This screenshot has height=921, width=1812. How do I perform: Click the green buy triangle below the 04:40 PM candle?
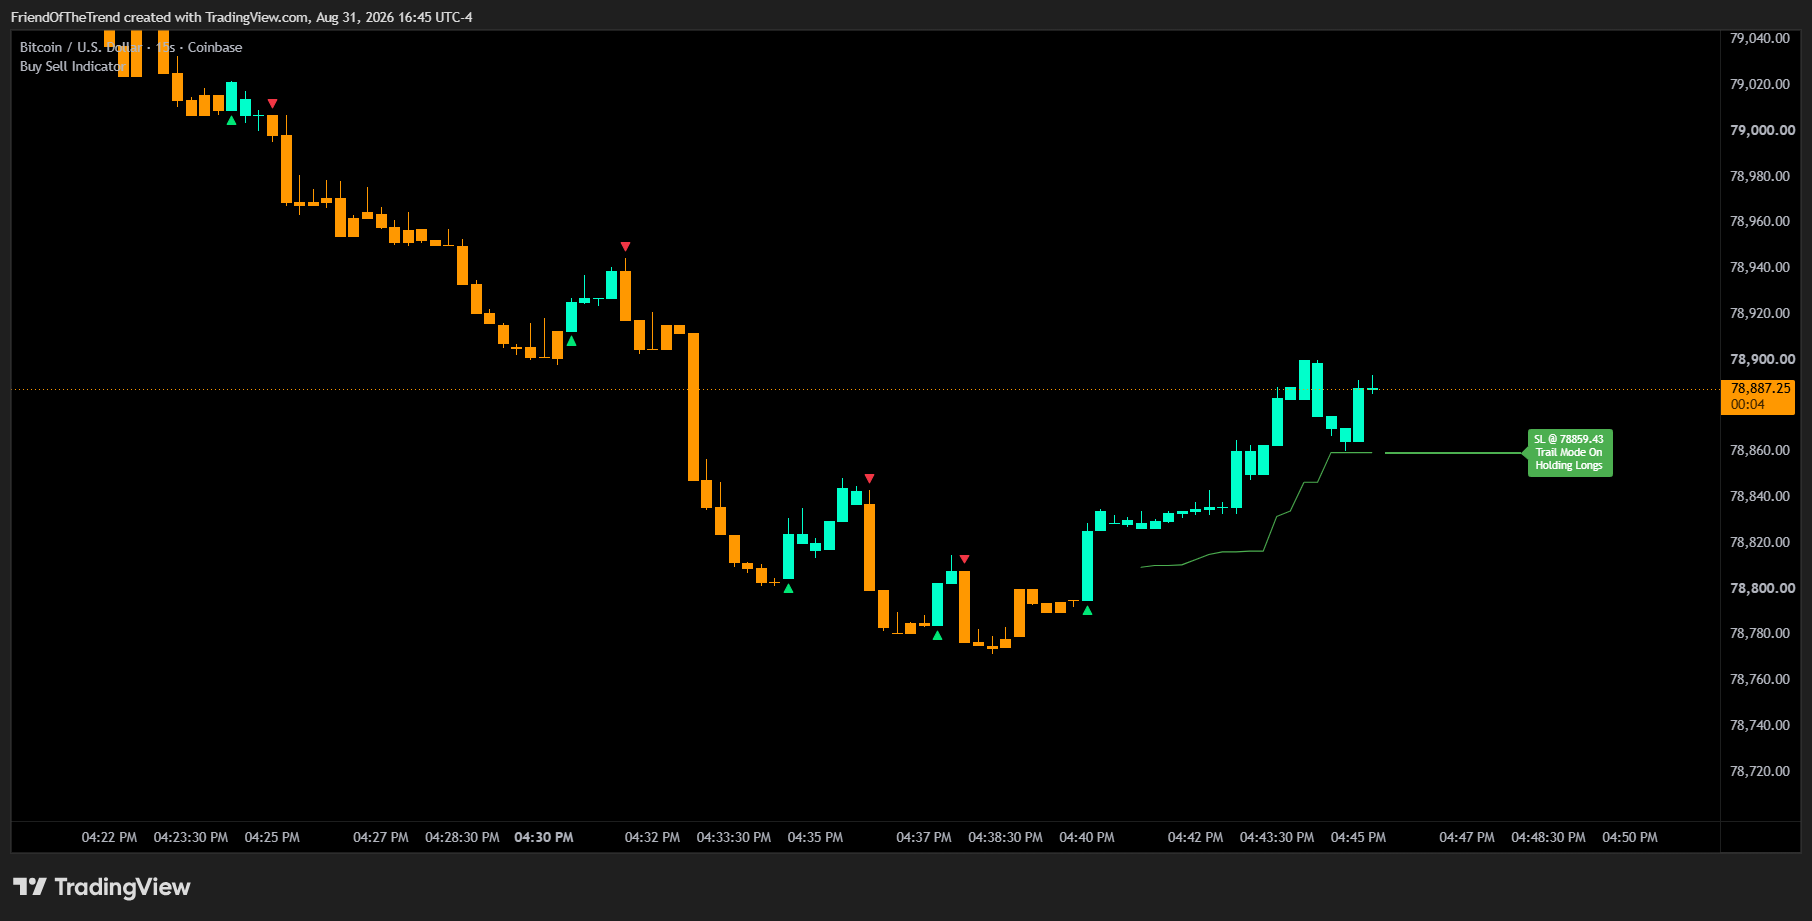(x=1087, y=610)
